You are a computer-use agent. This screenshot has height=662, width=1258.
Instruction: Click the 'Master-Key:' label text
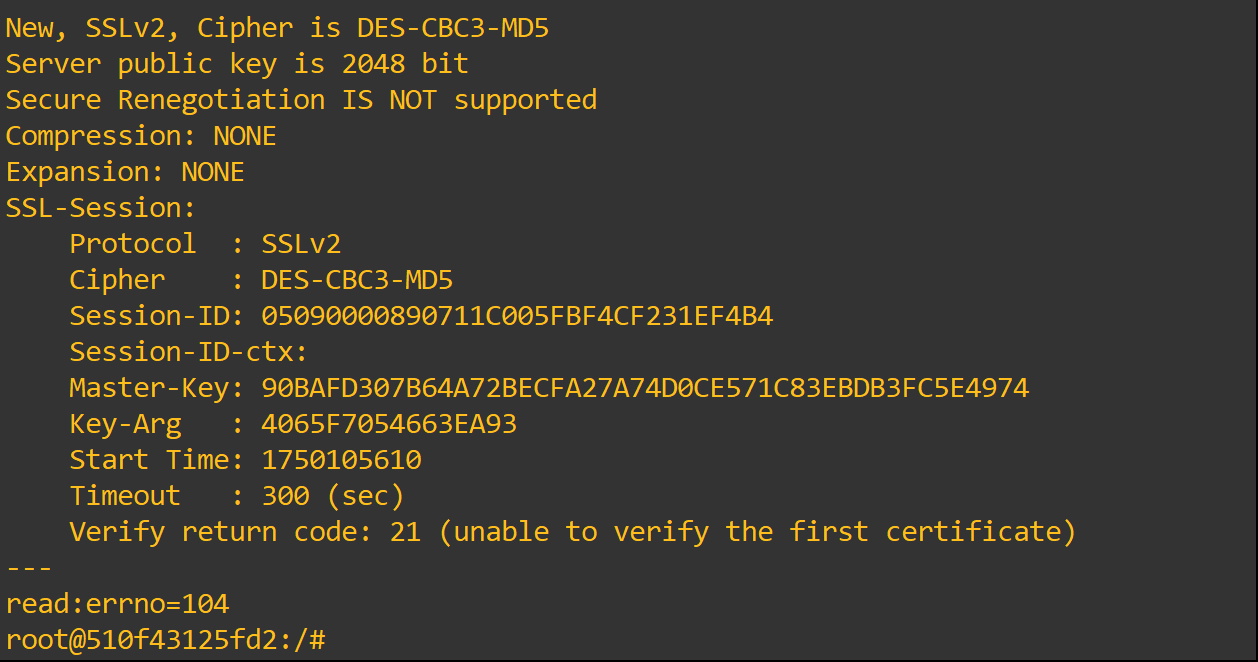click(157, 388)
